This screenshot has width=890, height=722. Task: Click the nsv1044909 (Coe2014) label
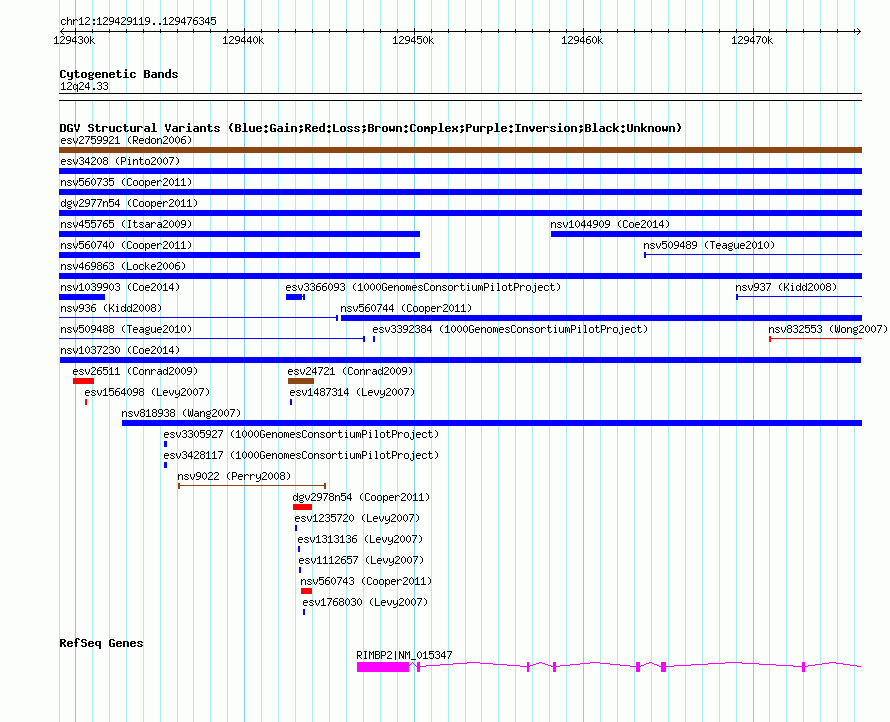click(x=610, y=224)
